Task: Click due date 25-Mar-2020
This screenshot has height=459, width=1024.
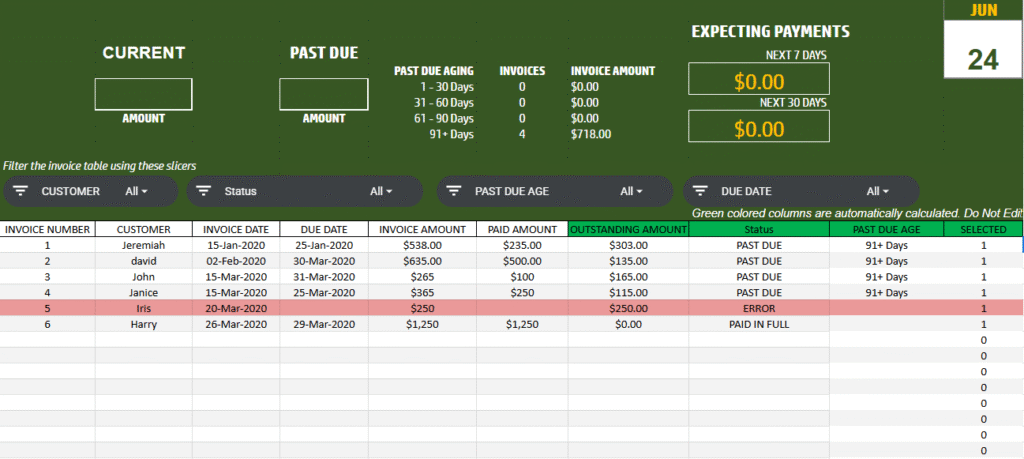Action: click(x=324, y=293)
